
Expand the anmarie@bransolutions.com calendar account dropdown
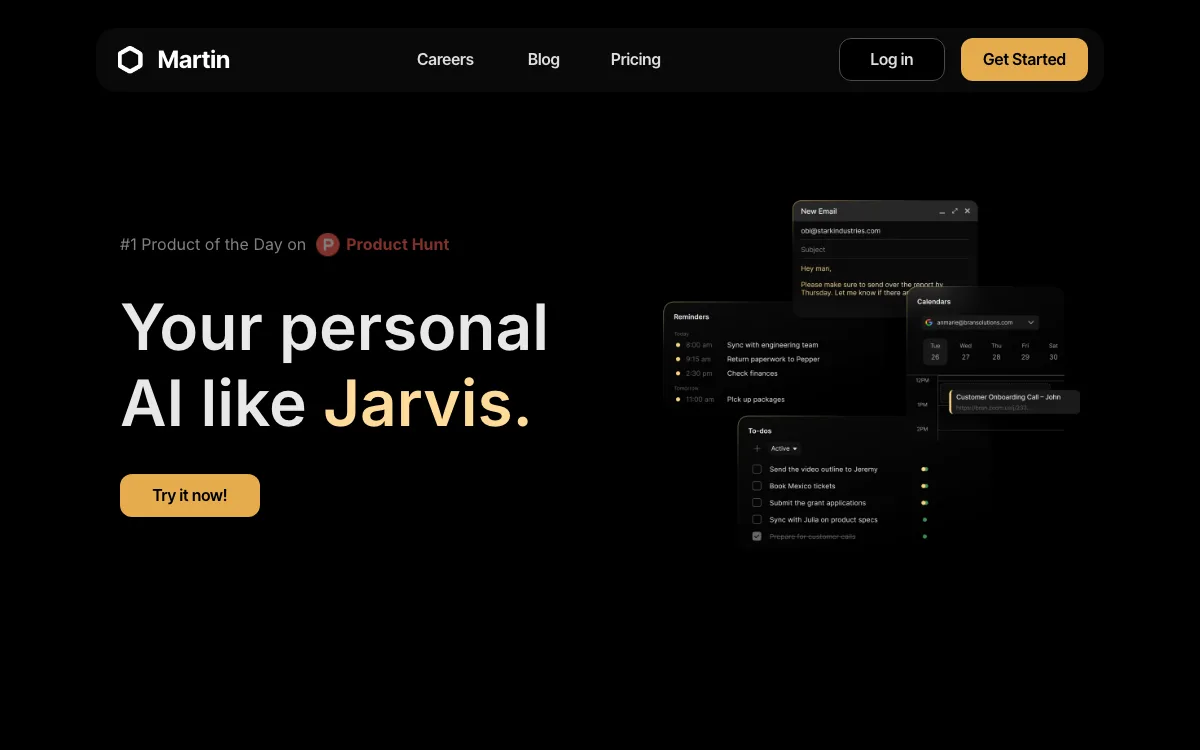[980, 323]
